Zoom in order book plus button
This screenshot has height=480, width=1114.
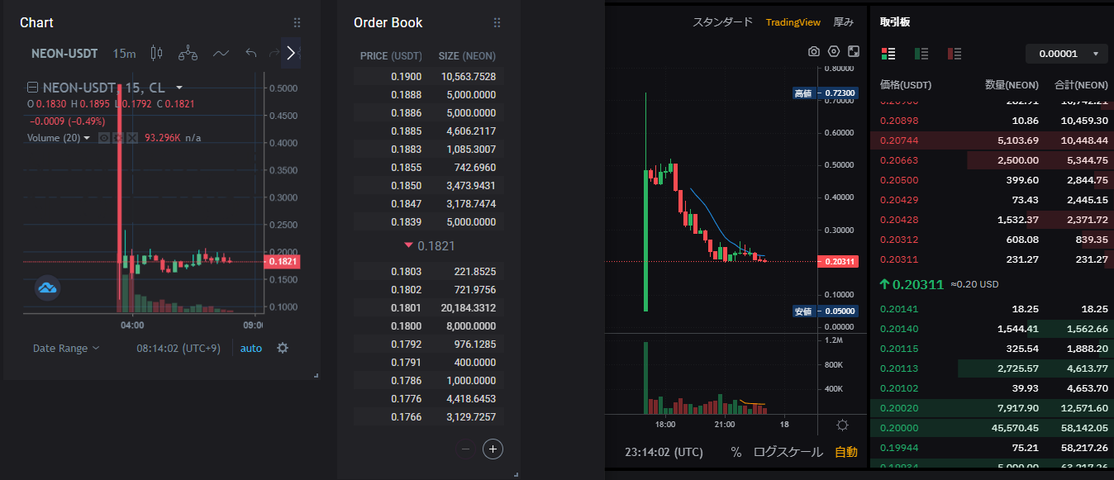click(494, 449)
